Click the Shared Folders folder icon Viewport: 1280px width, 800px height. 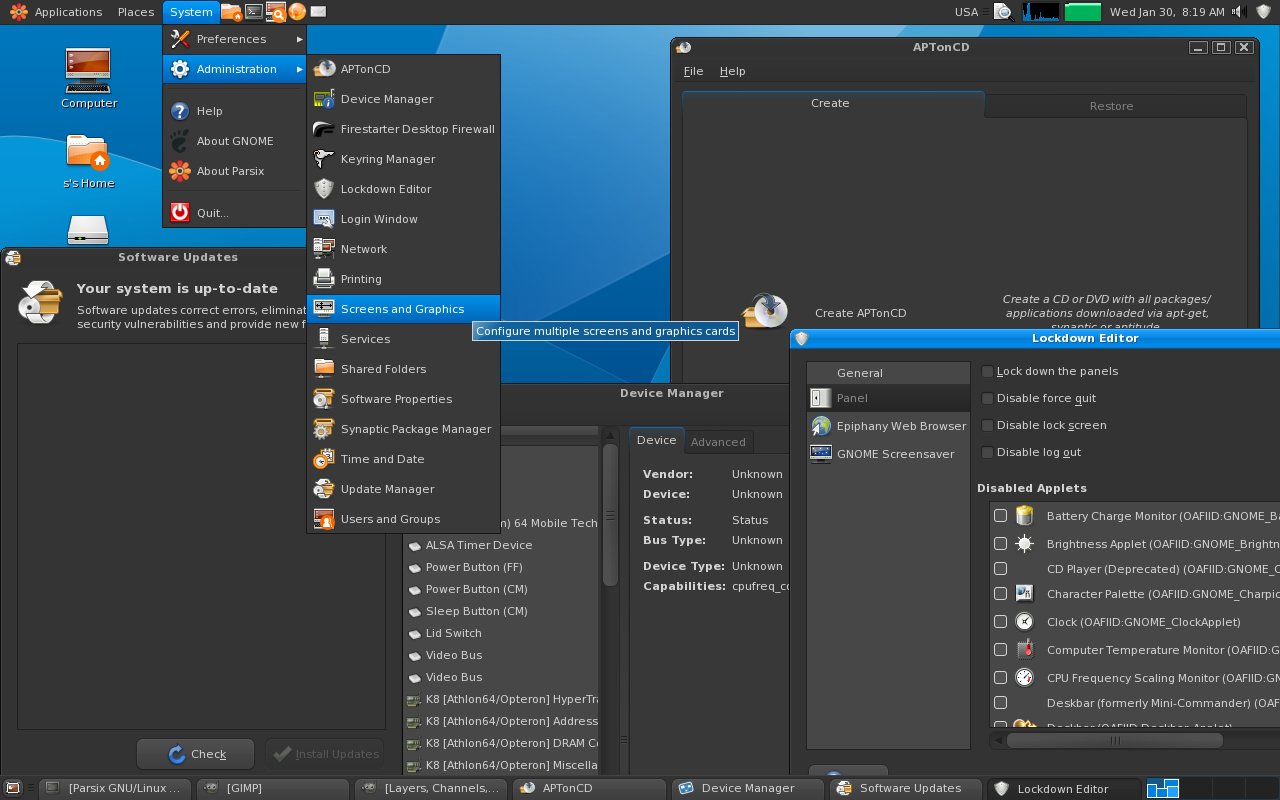pyautogui.click(x=324, y=369)
